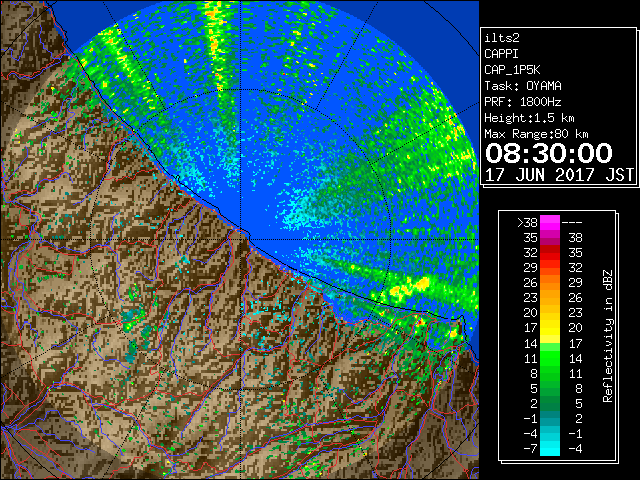This screenshot has height=480, width=640.
Task: Click the magenta >38 dBZ color swatch
Action: (x=550, y=223)
